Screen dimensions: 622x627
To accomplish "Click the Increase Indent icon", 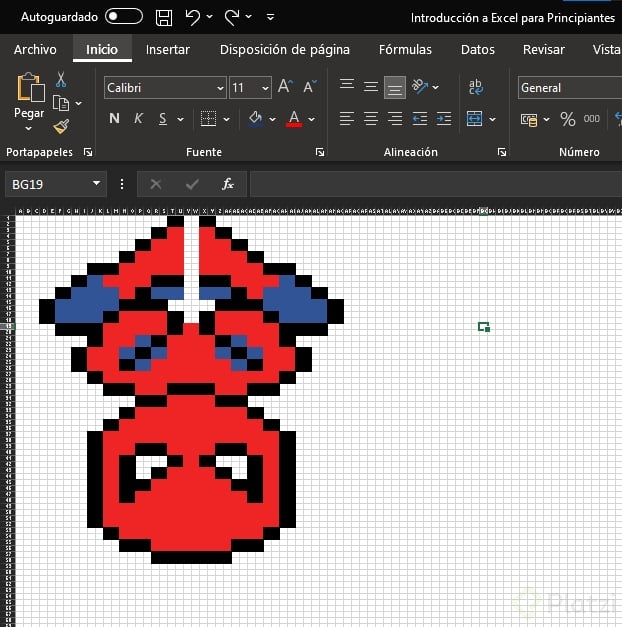I will (x=444, y=119).
